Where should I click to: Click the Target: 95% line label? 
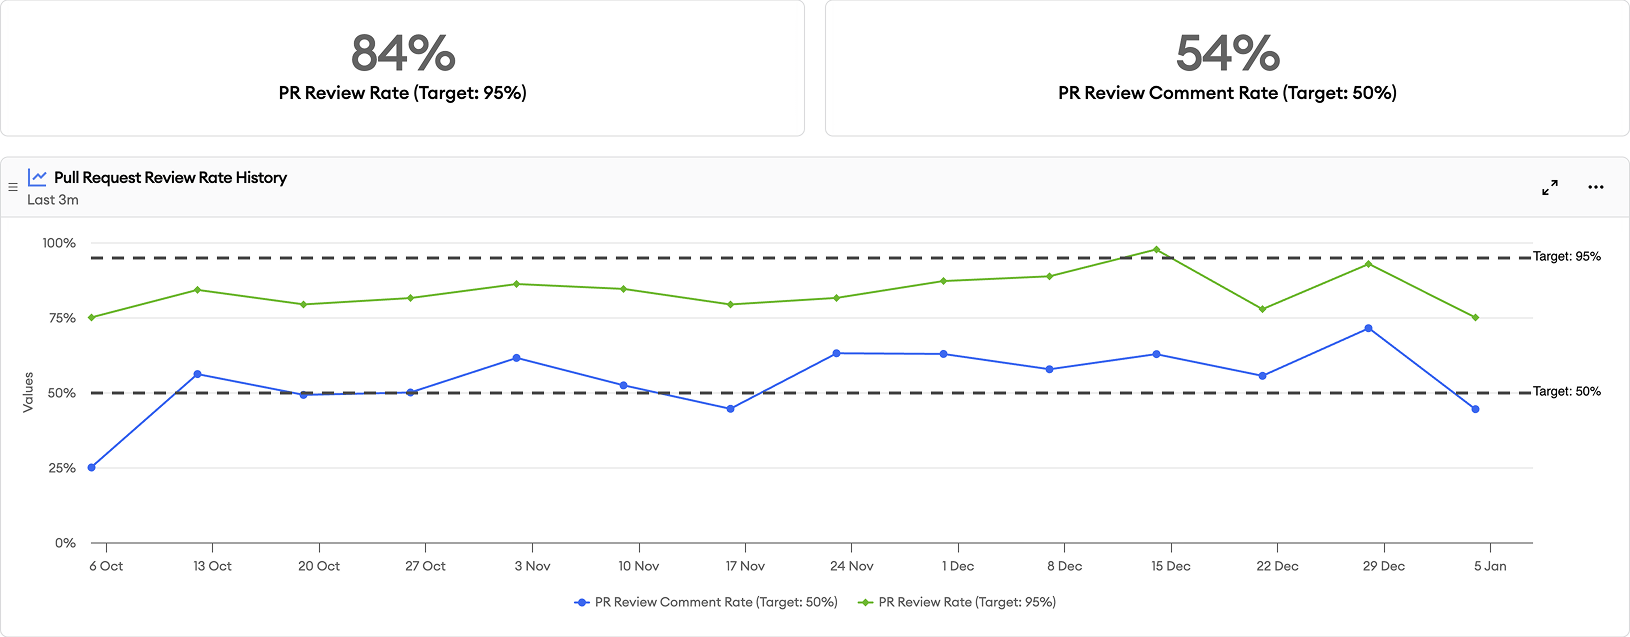coord(1567,257)
